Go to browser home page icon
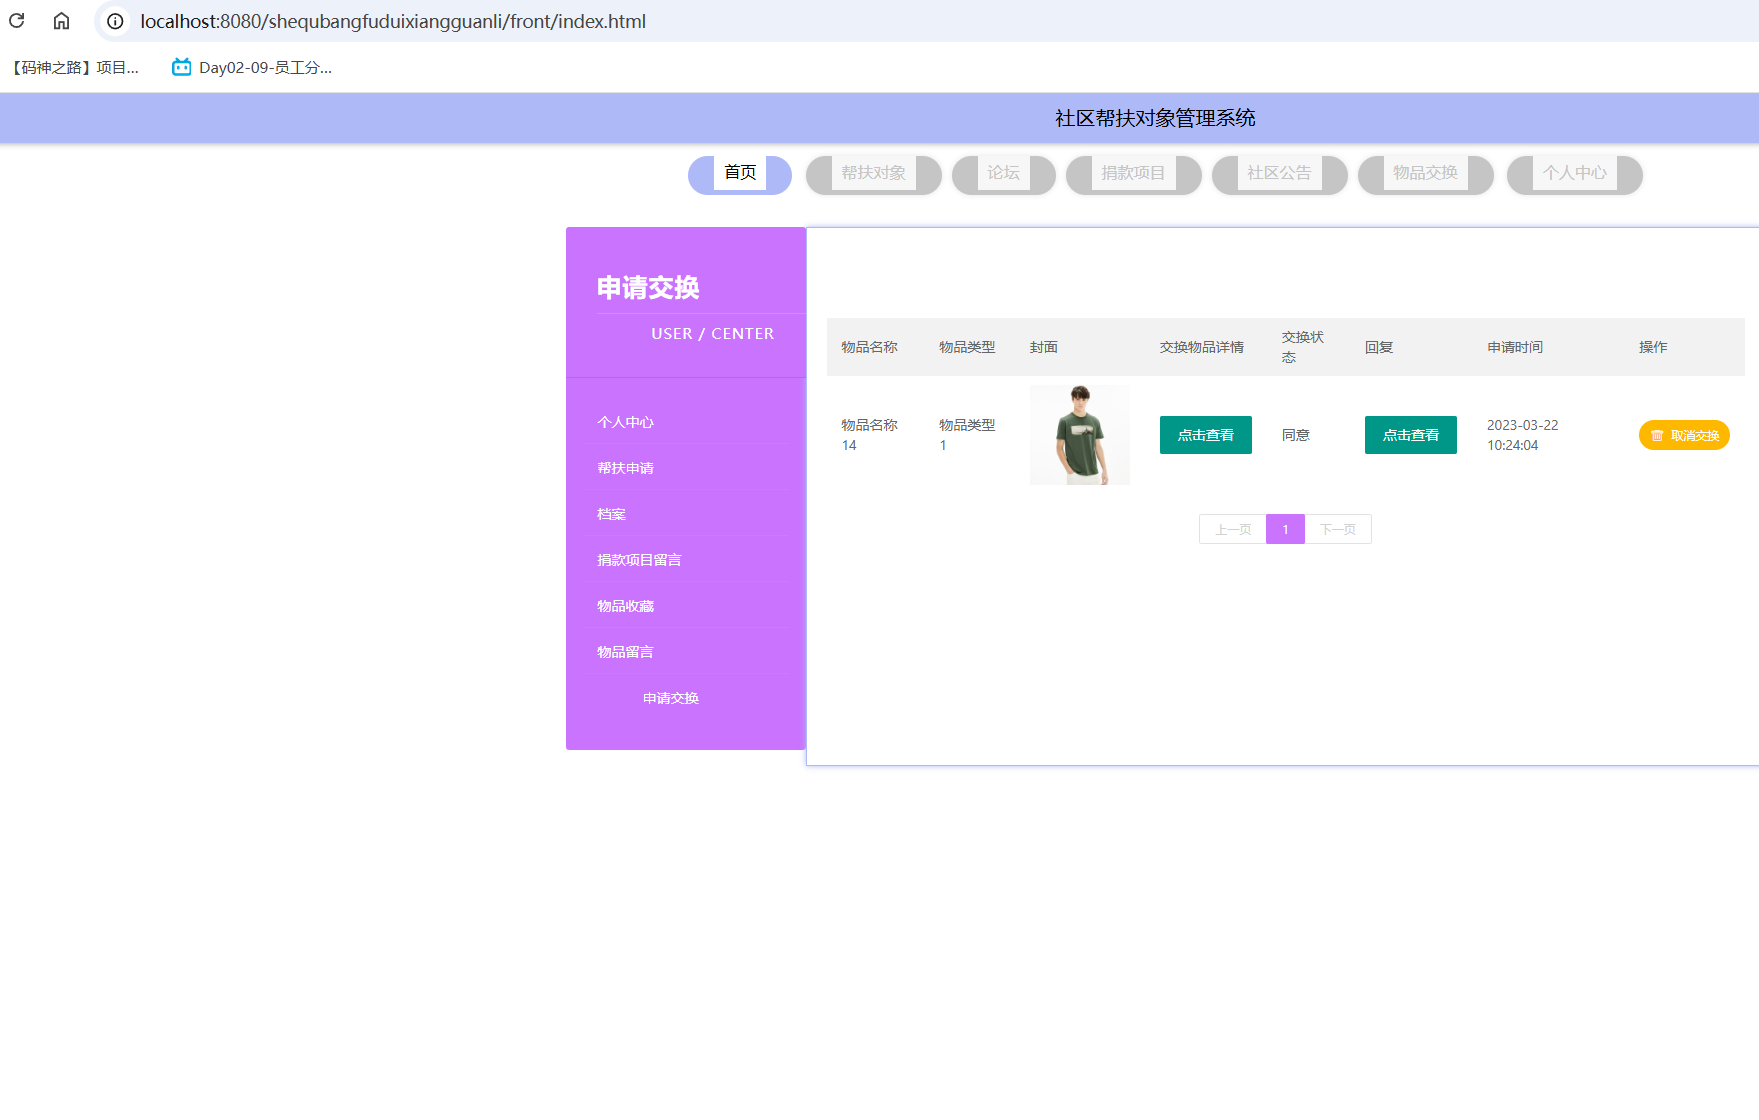Image resolution: width=1759 pixels, height=1120 pixels. click(x=62, y=21)
